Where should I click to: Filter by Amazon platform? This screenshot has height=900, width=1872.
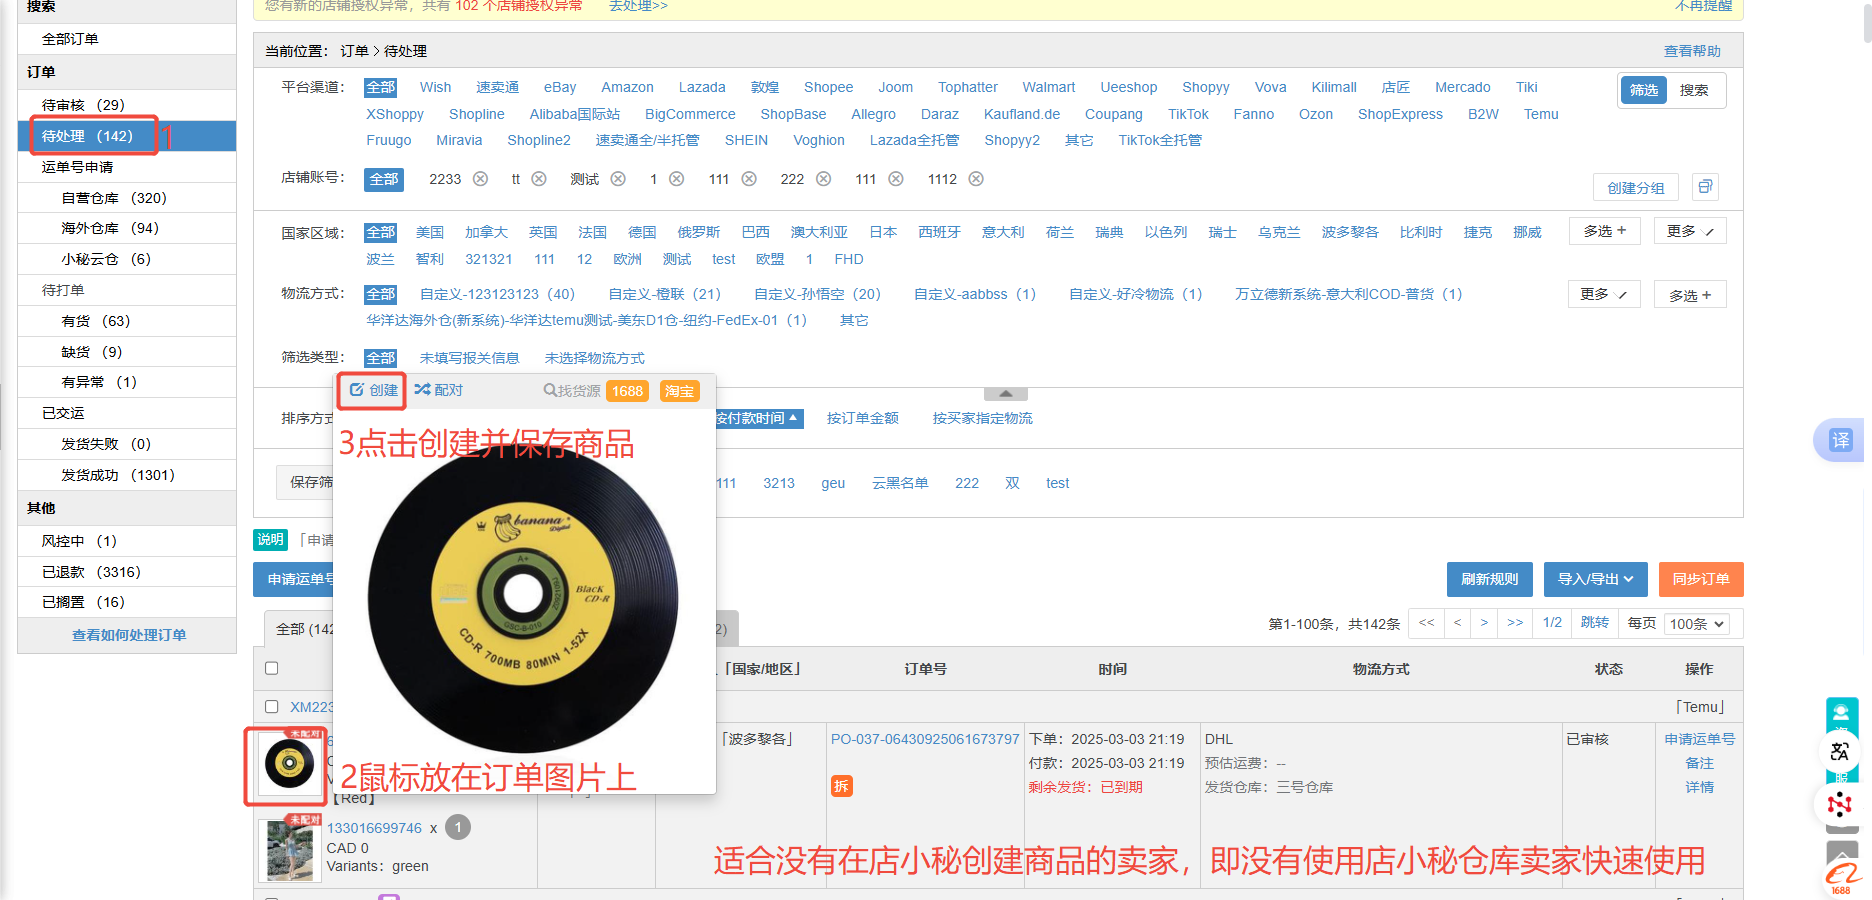(627, 87)
